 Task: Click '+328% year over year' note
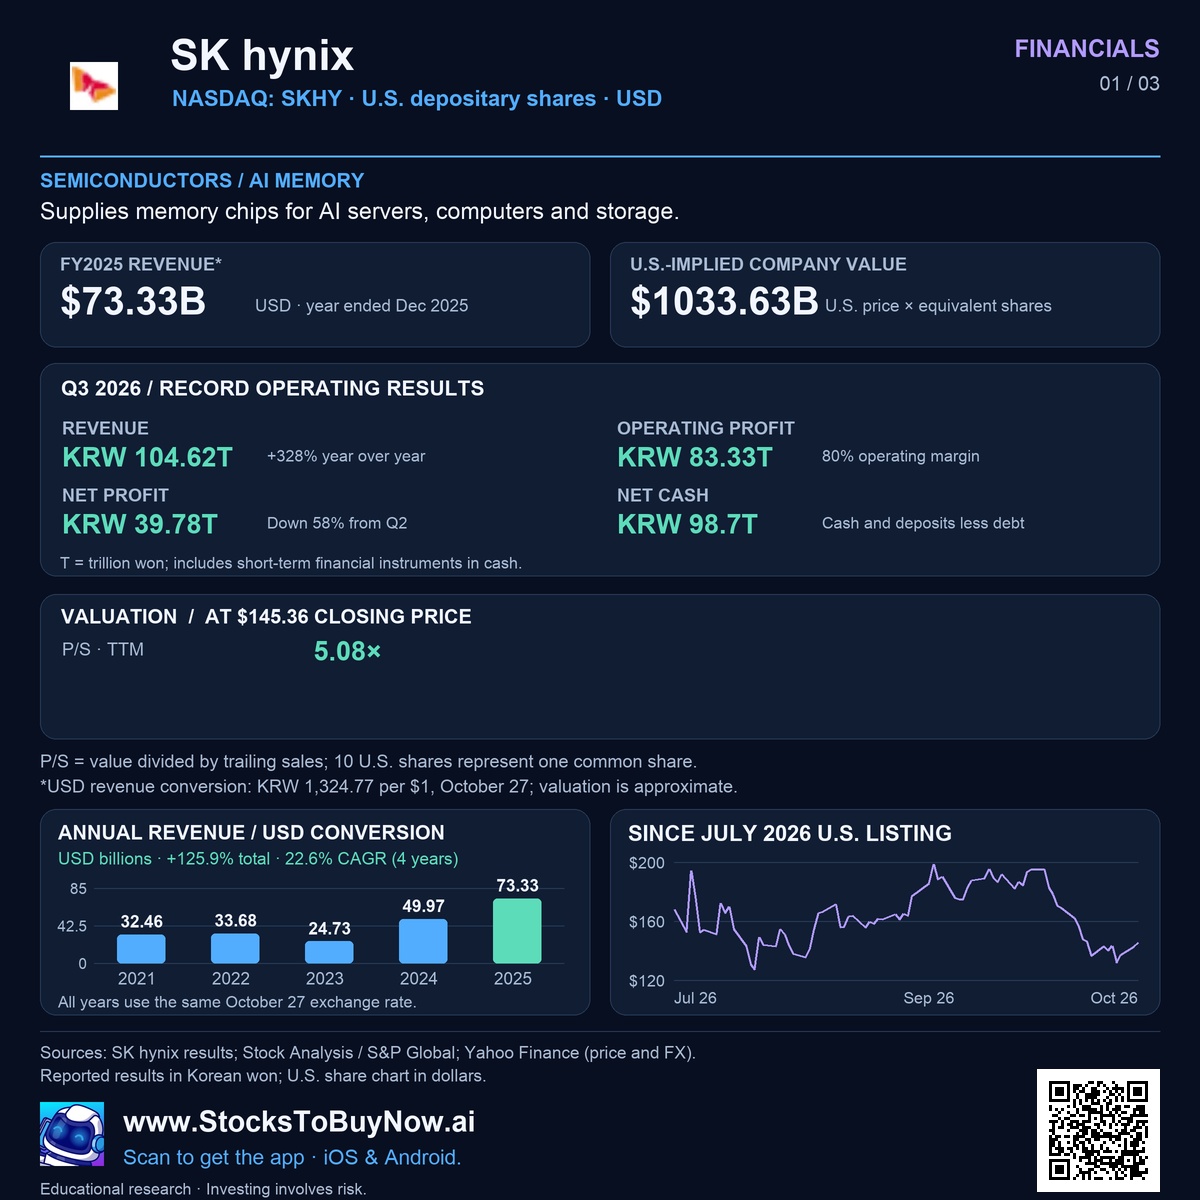(346, 456)
